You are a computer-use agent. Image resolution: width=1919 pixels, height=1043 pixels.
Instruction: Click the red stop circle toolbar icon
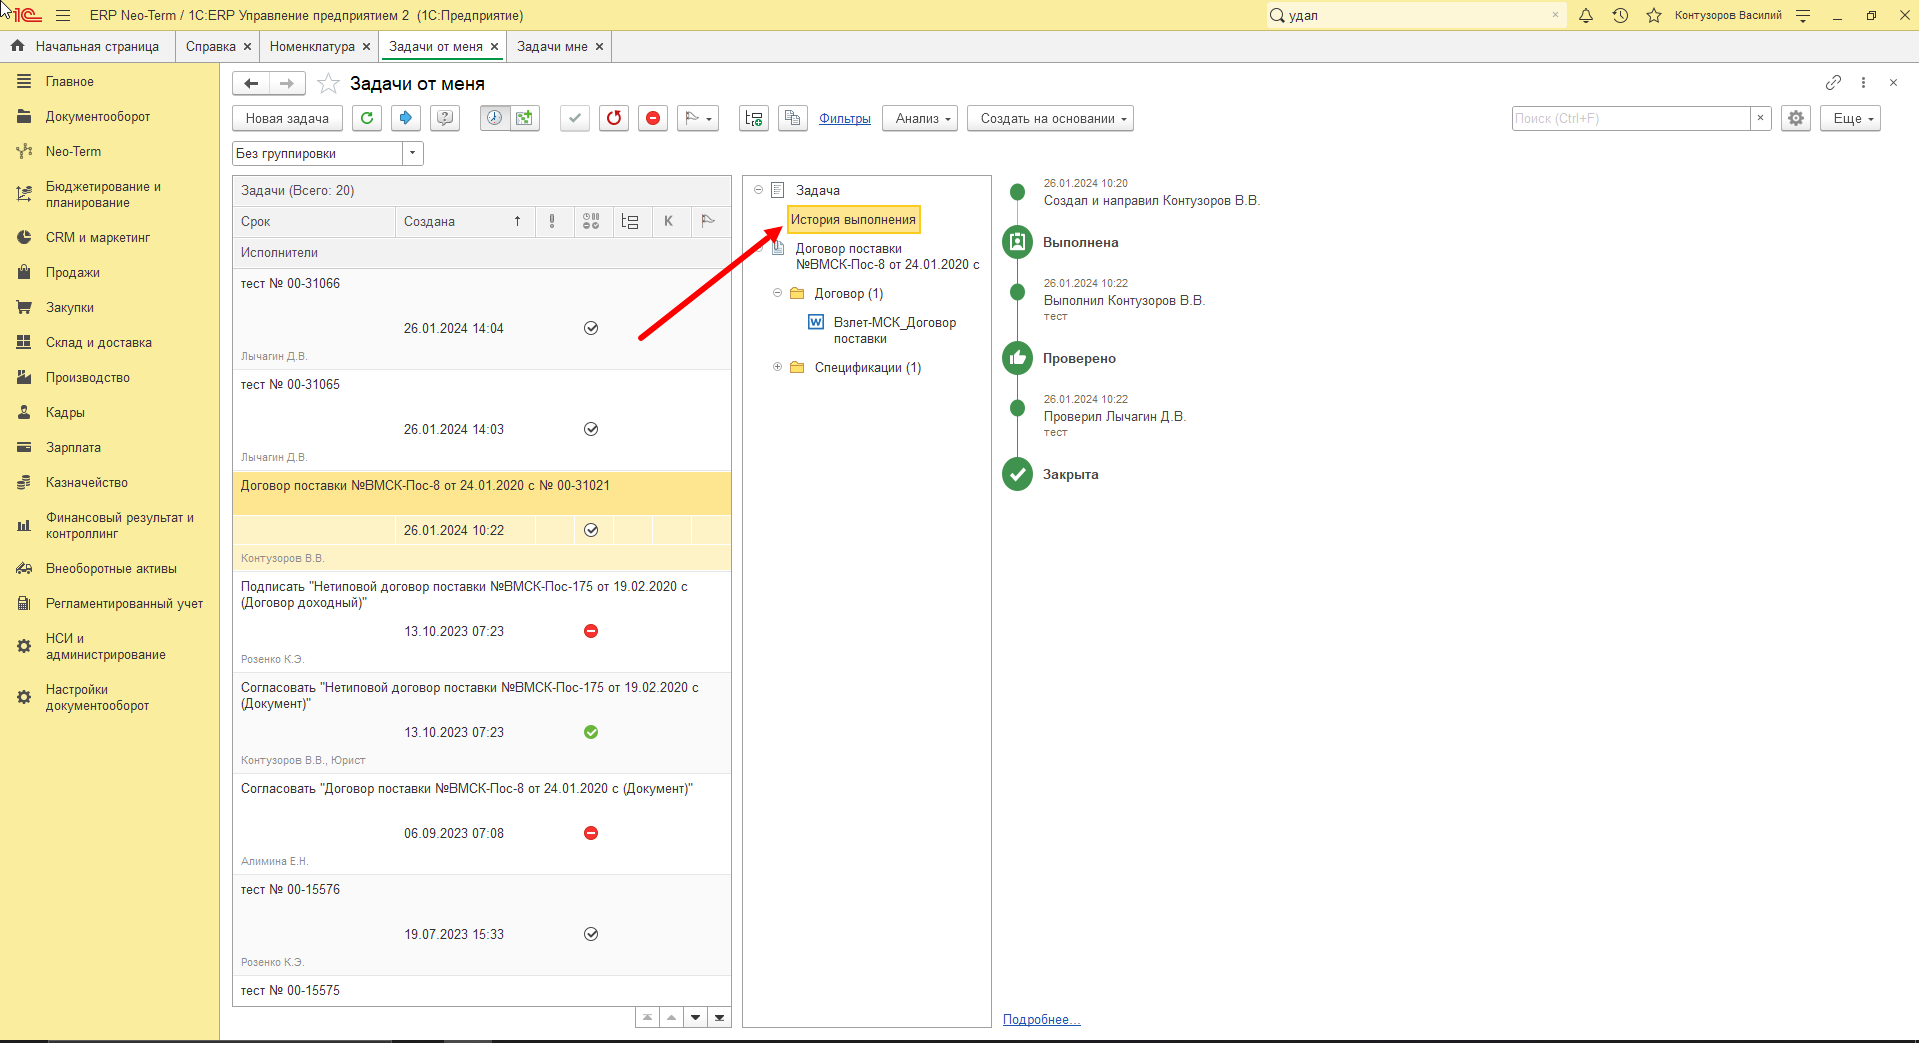653,118
